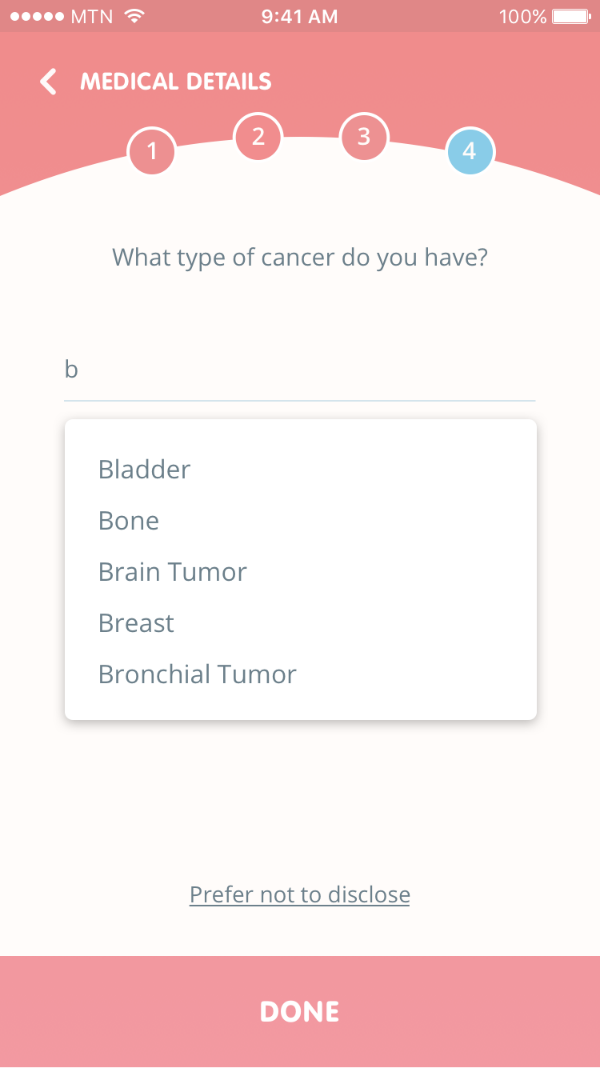600x1068 pixels.
Task: Go to step 3 circle
Action: (364, 137)
